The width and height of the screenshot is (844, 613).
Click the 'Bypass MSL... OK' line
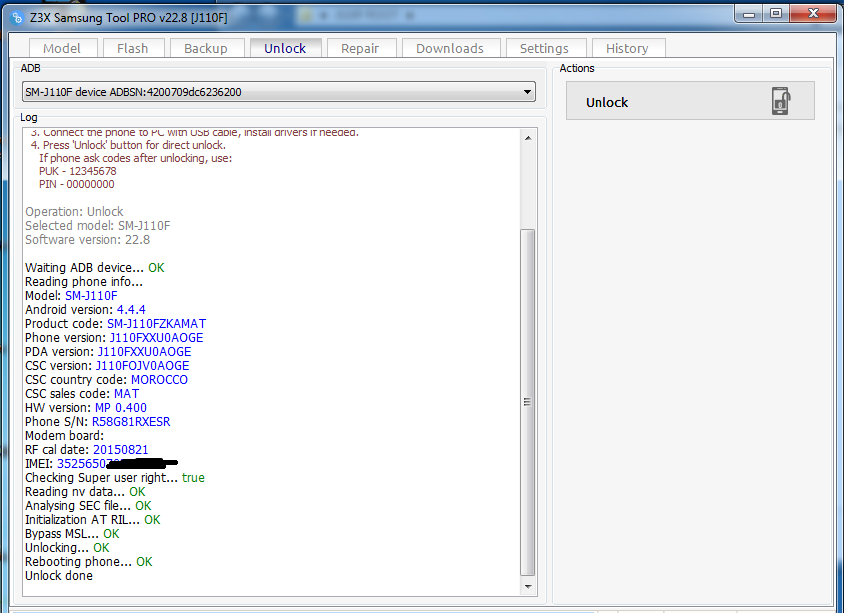coord(72,533)
